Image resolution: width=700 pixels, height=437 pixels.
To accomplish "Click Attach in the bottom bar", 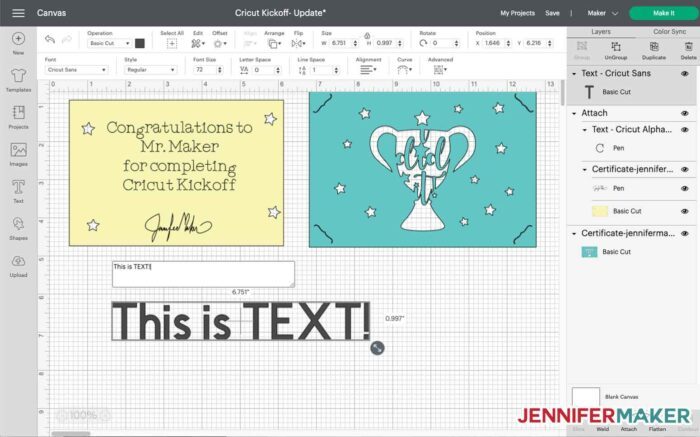I will 629,429.
